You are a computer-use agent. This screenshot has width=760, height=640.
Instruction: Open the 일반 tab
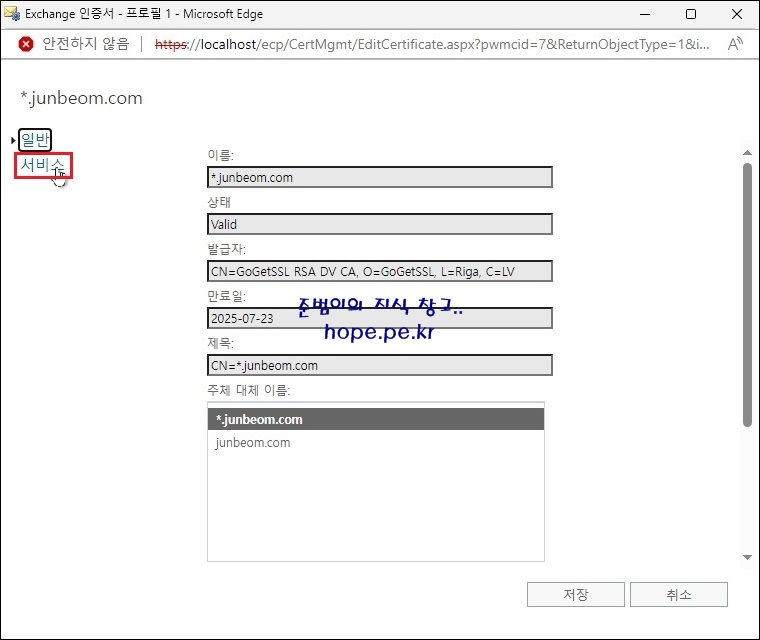point(35,140)
